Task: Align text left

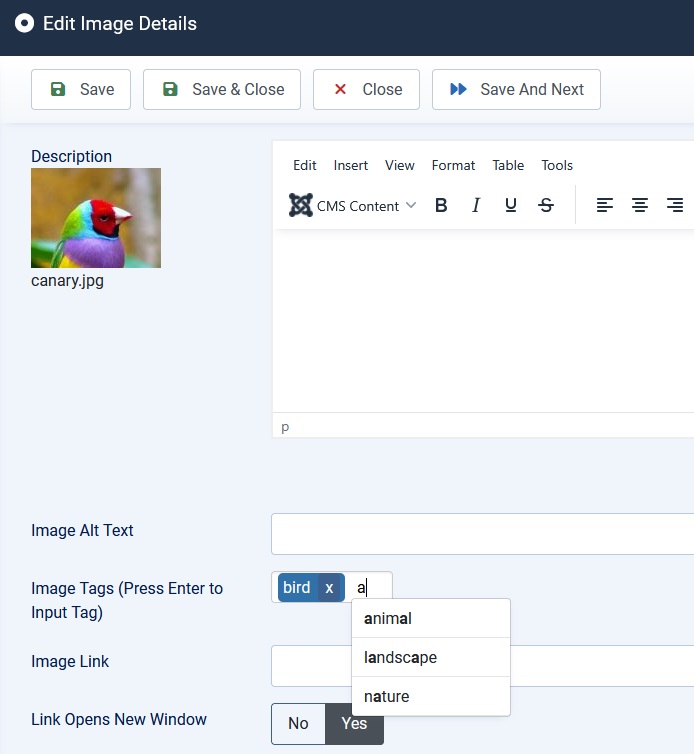Action: click(x=605, y=205)
